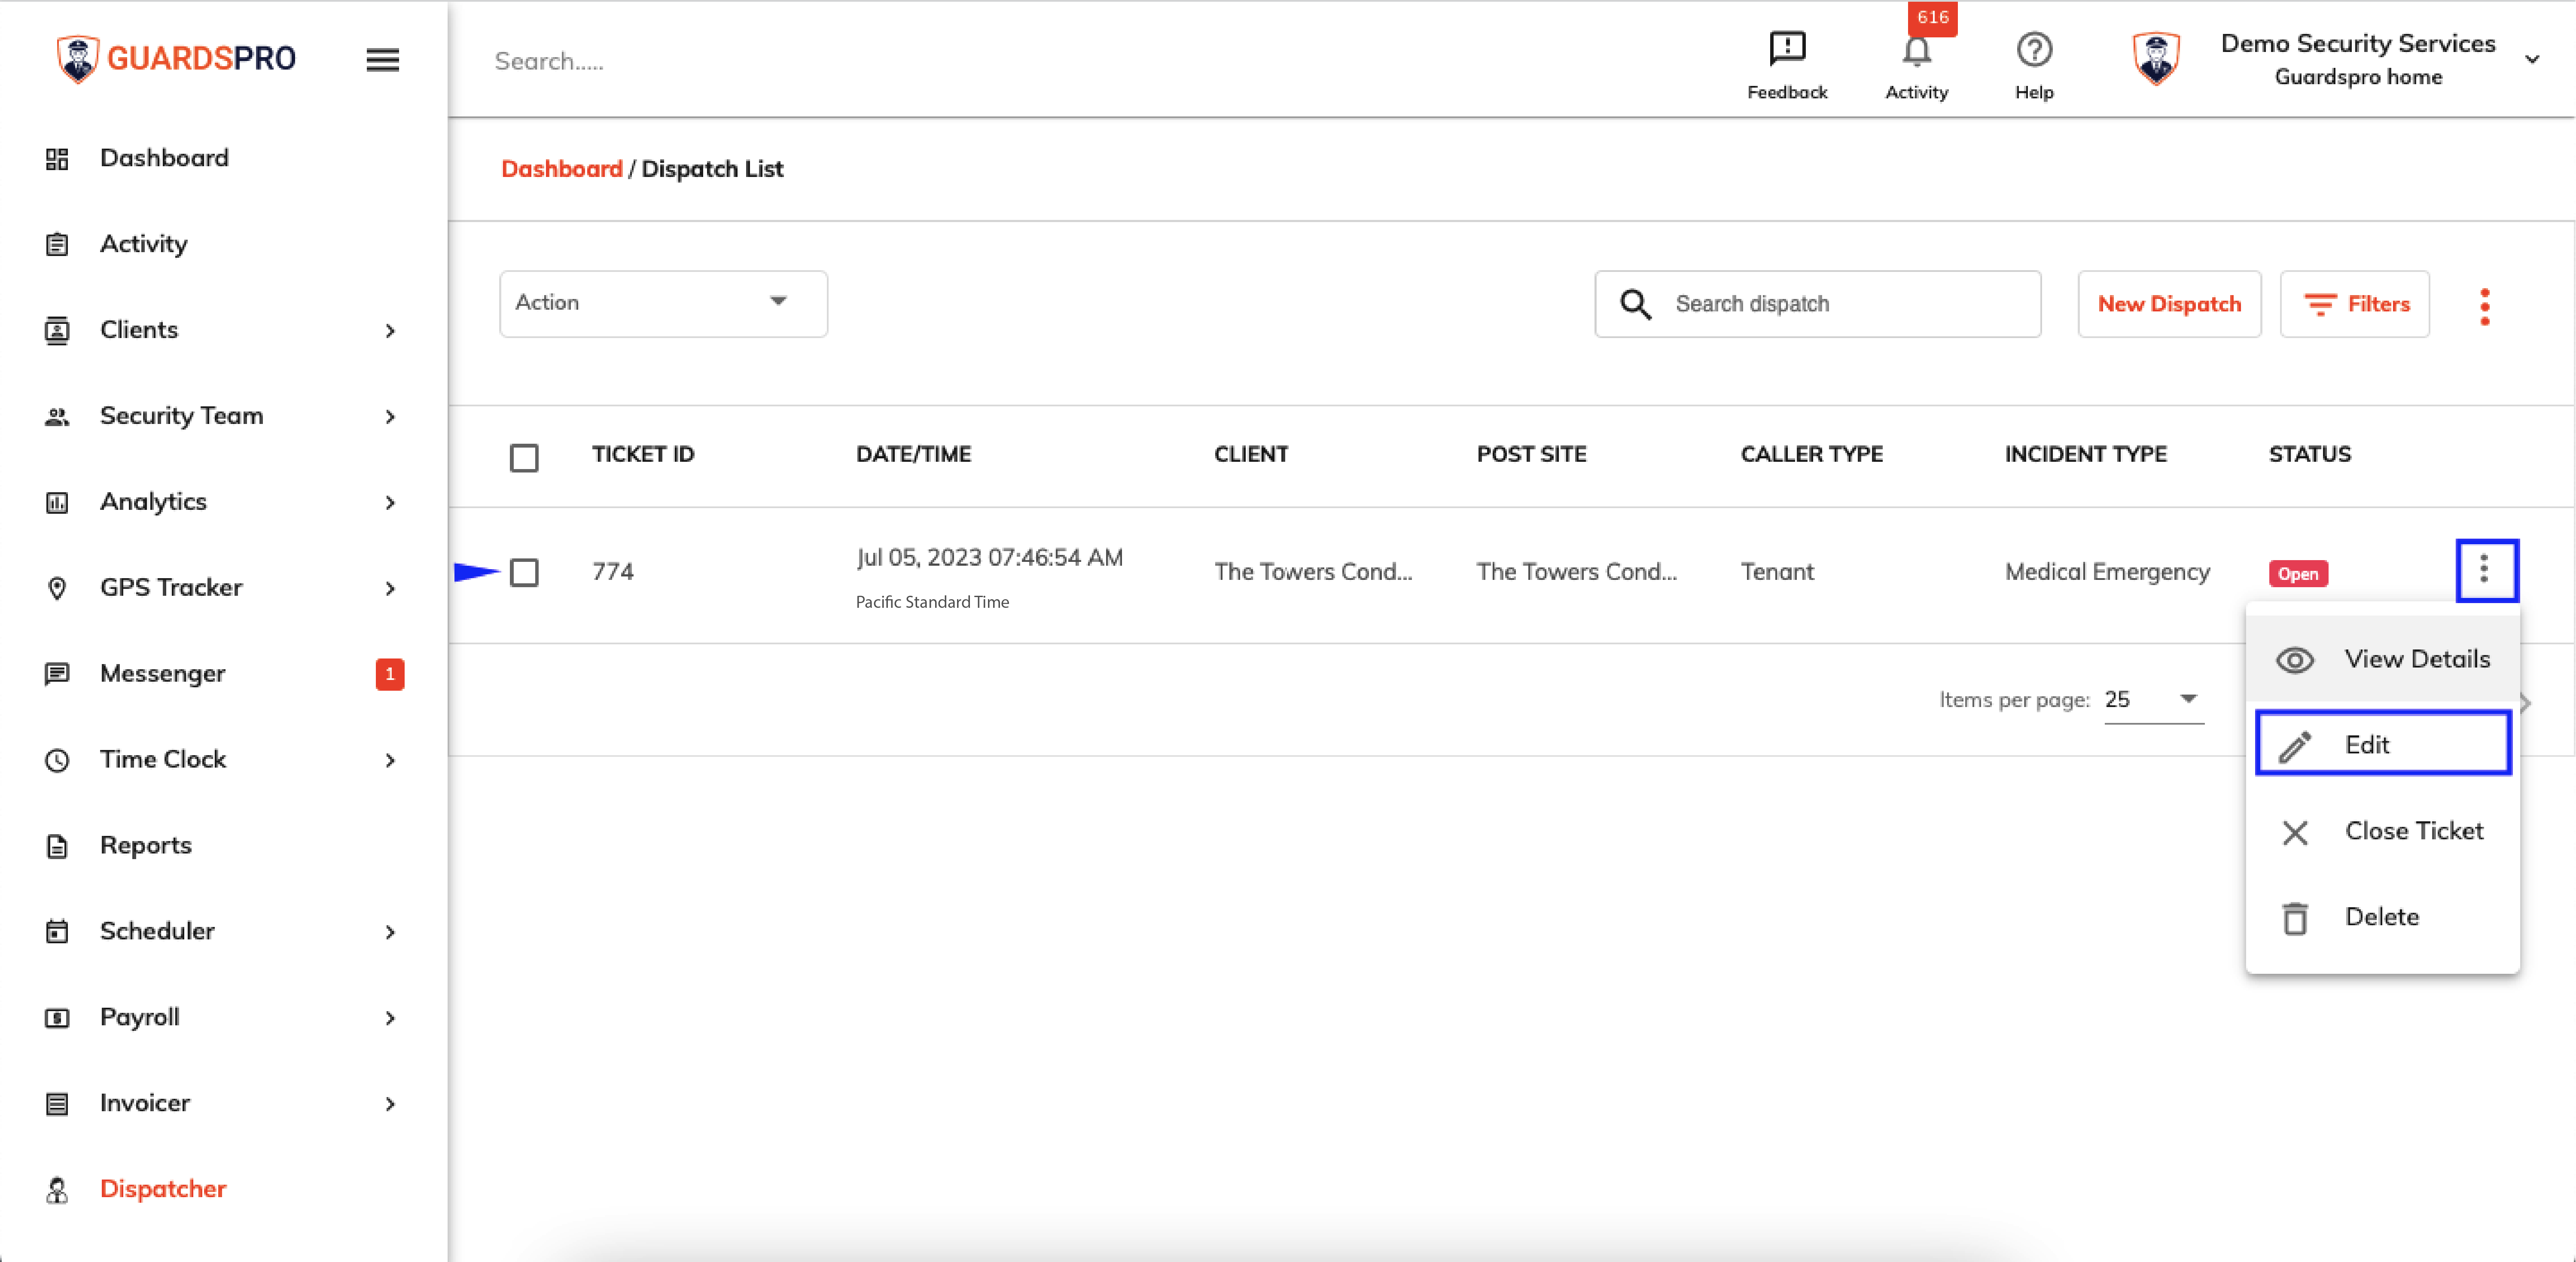Viewport: 2576px width, 1262px height.
Task: Click the Feedback icon in top bar
Action: [x=1787, y=48]
